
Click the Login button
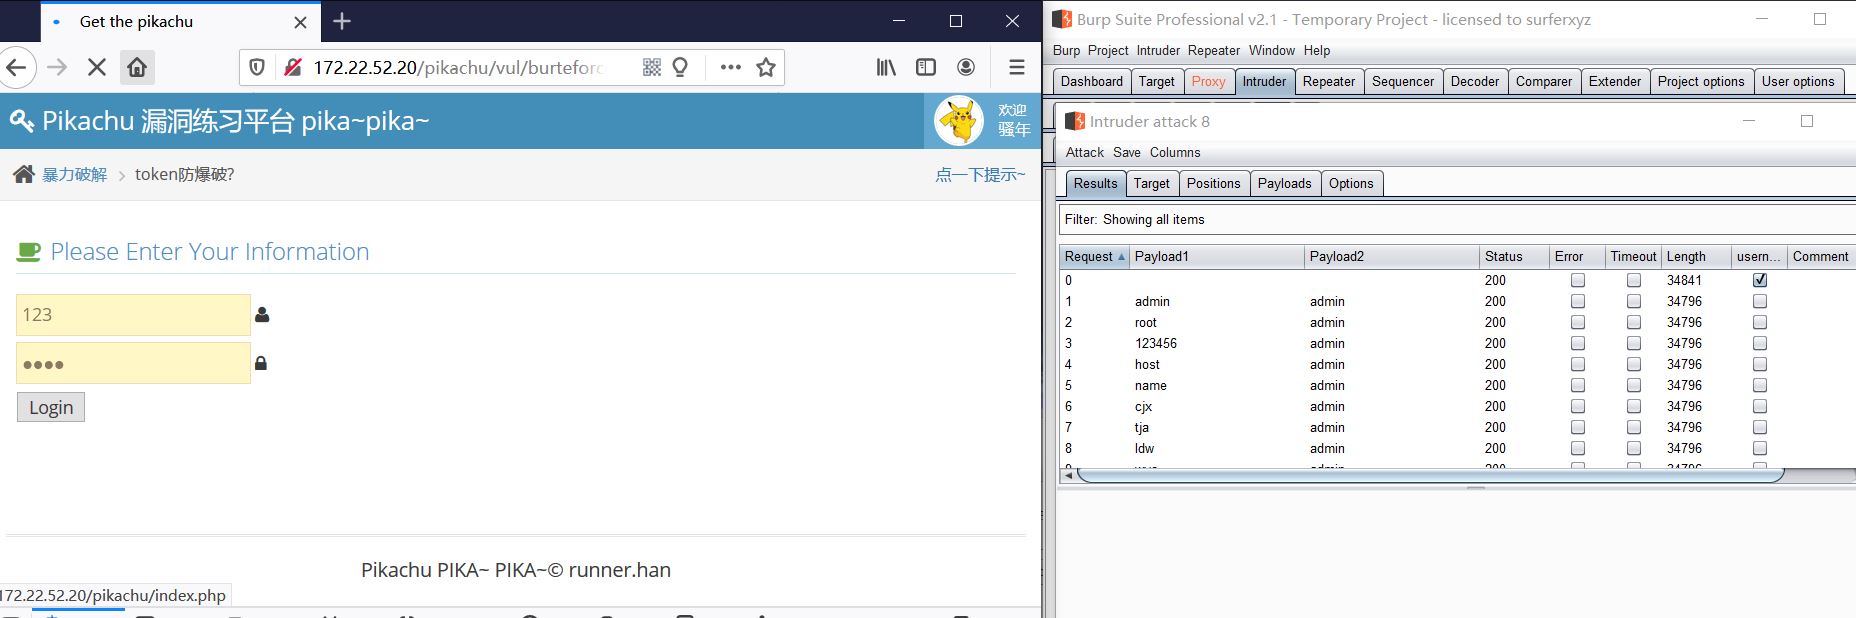coord(51,407)
